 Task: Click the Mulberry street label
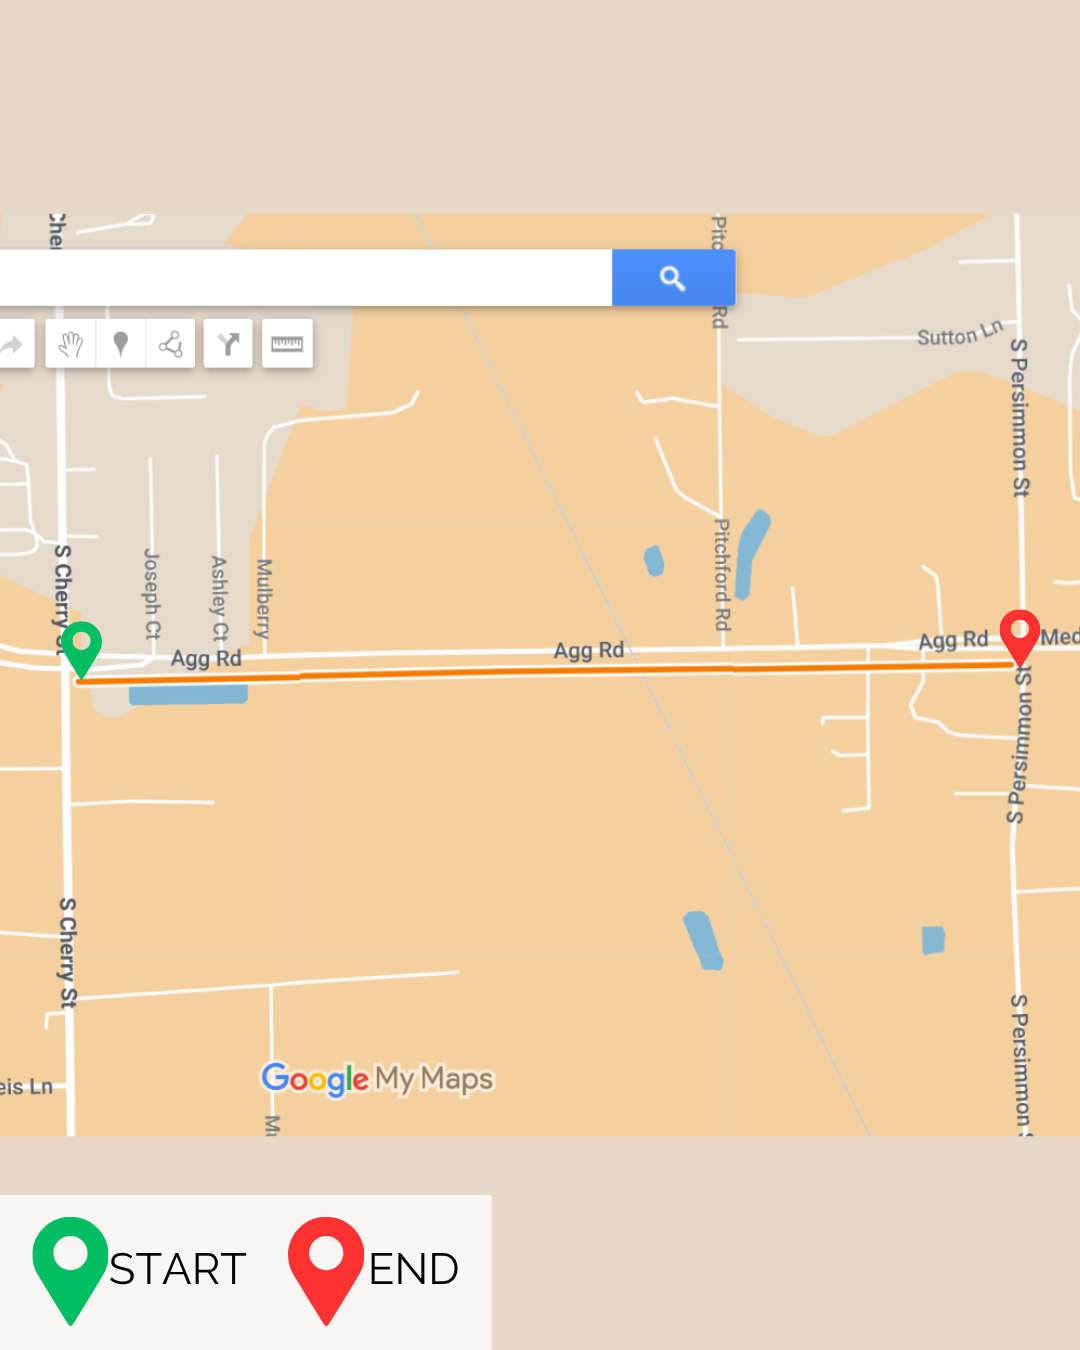(263, 599)
